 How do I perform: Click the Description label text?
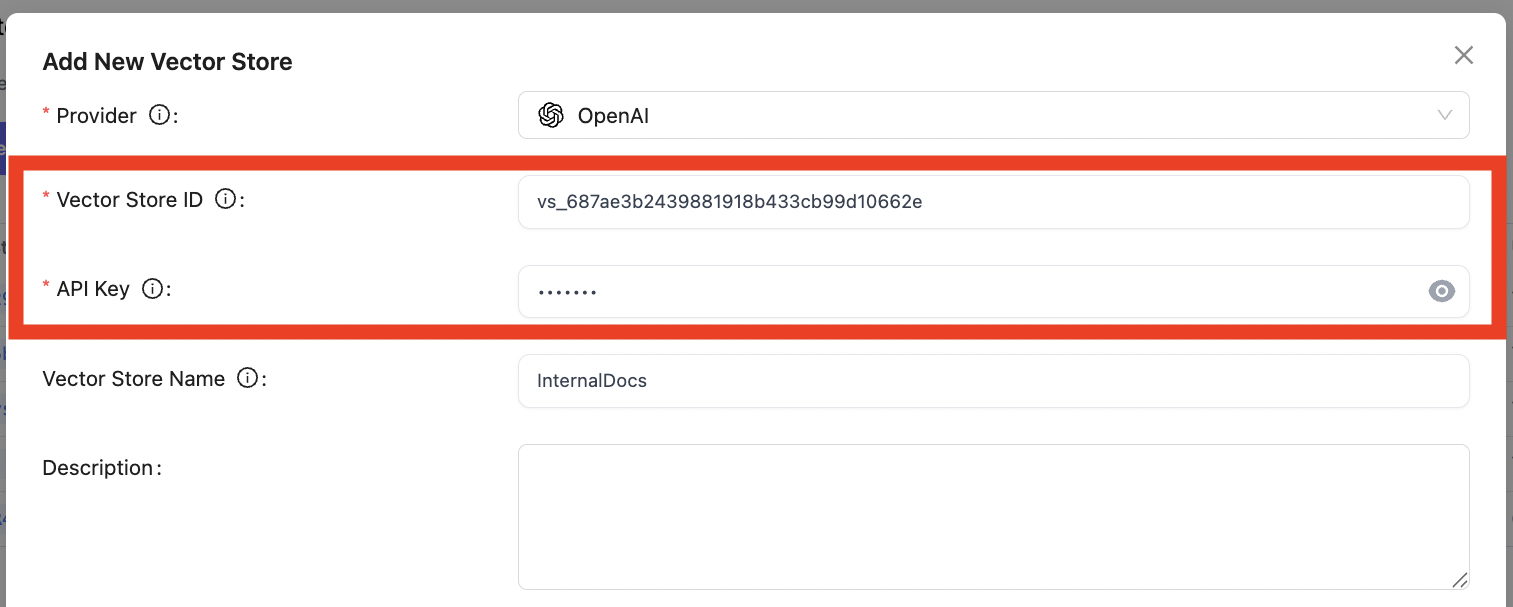coord(98,468)
